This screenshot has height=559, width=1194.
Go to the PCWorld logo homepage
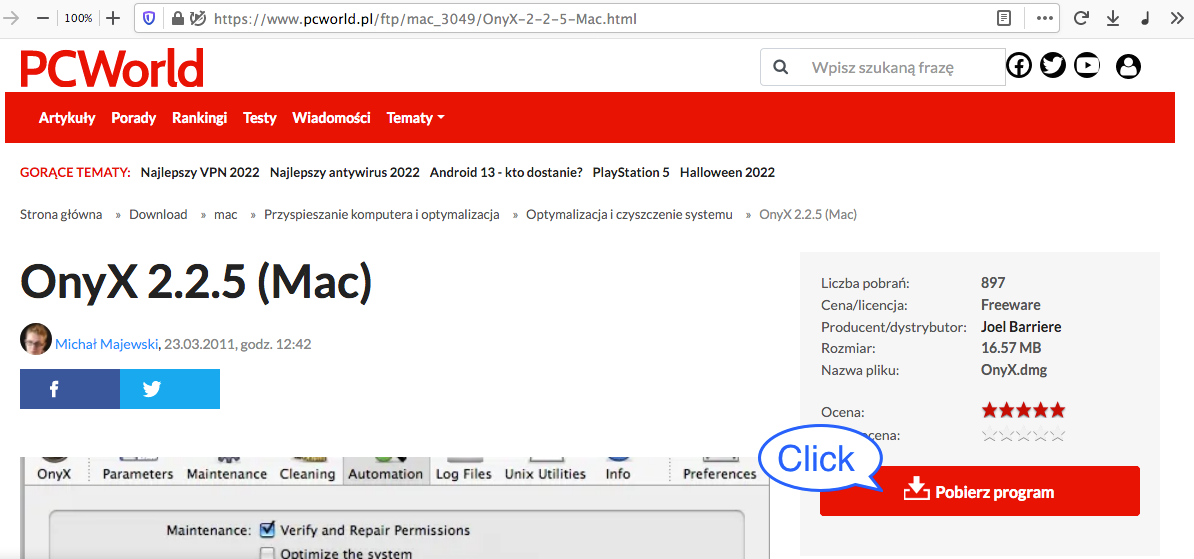pos(112,68)
